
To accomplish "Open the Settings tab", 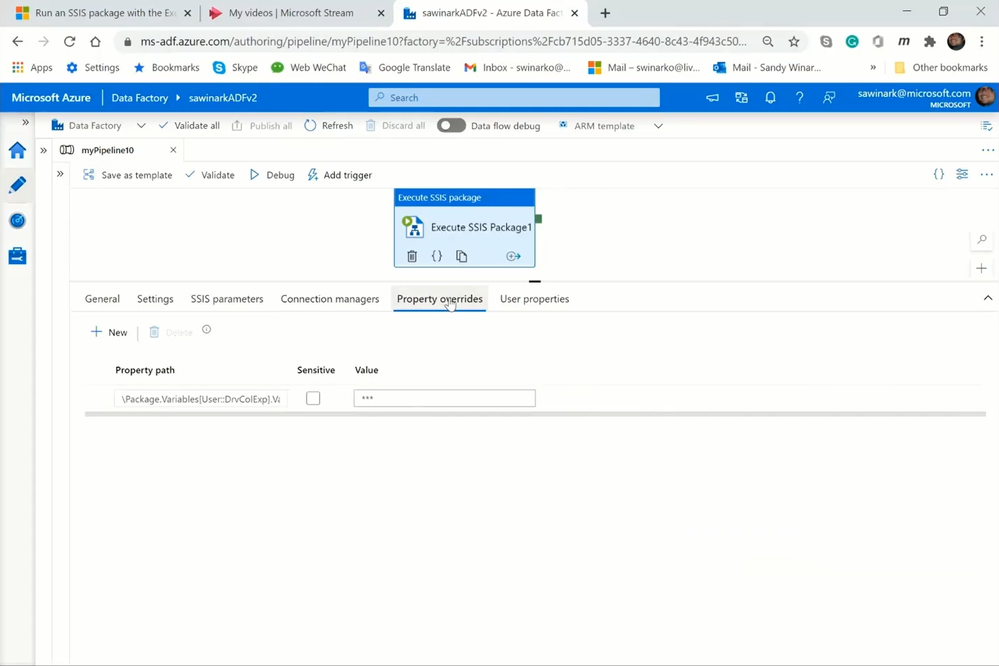I will tap(155, 299).
